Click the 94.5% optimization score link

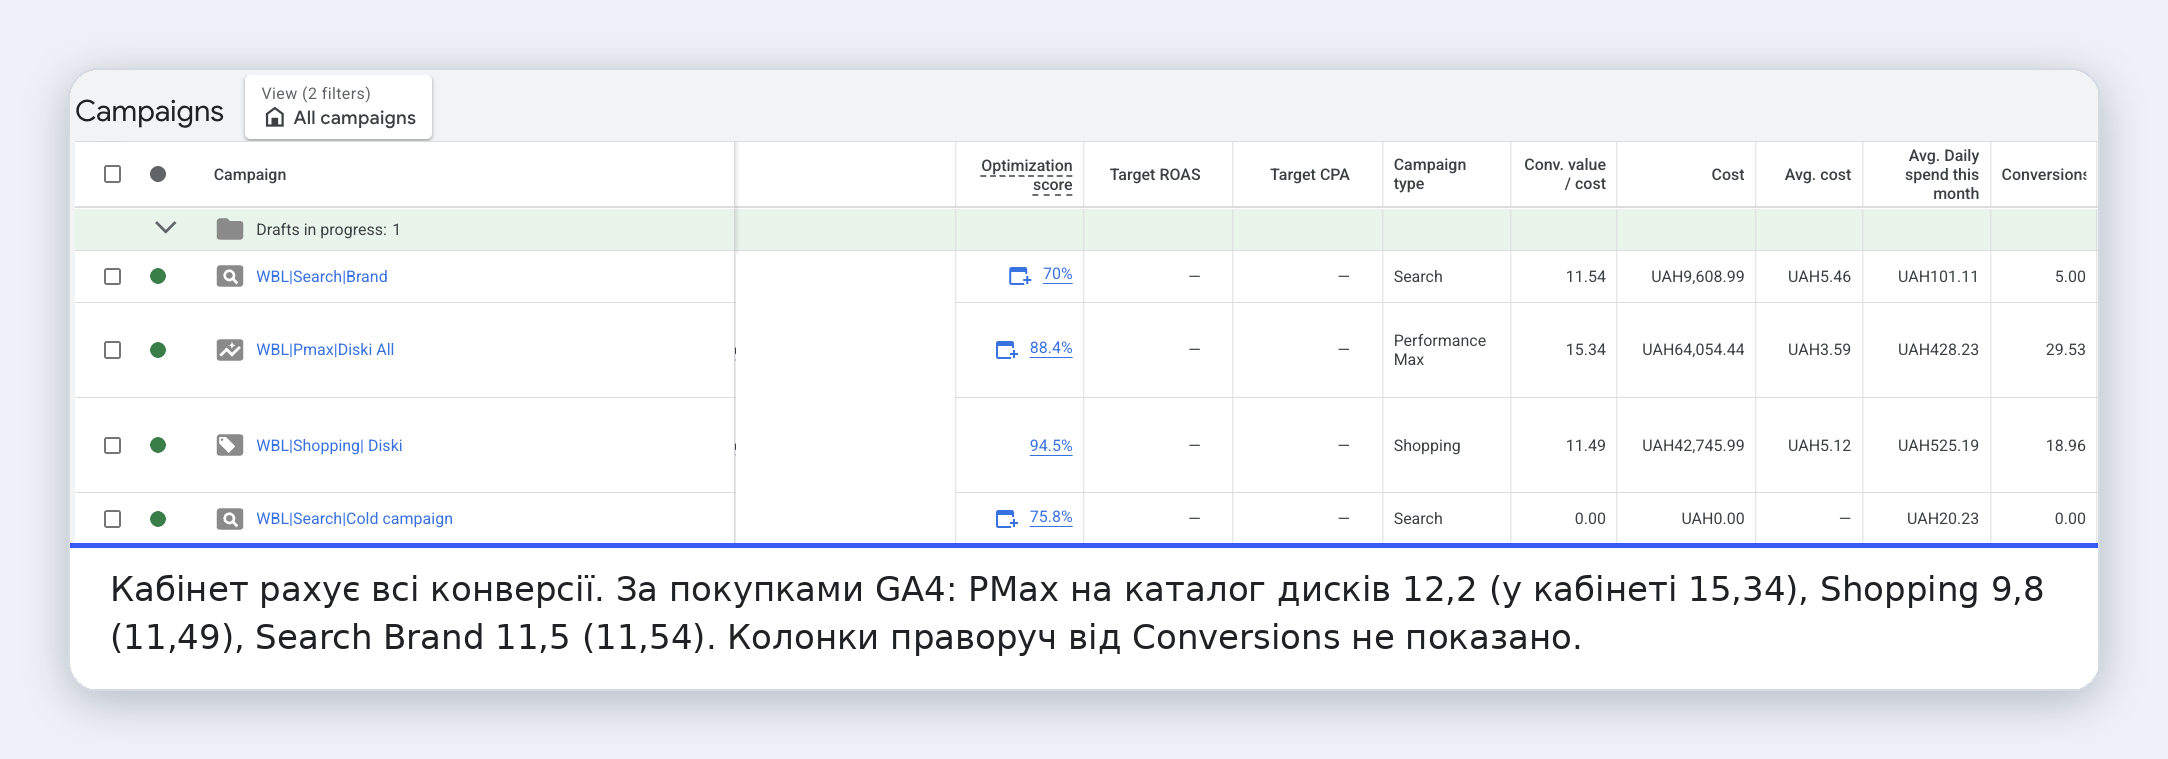coord(1051,446)
